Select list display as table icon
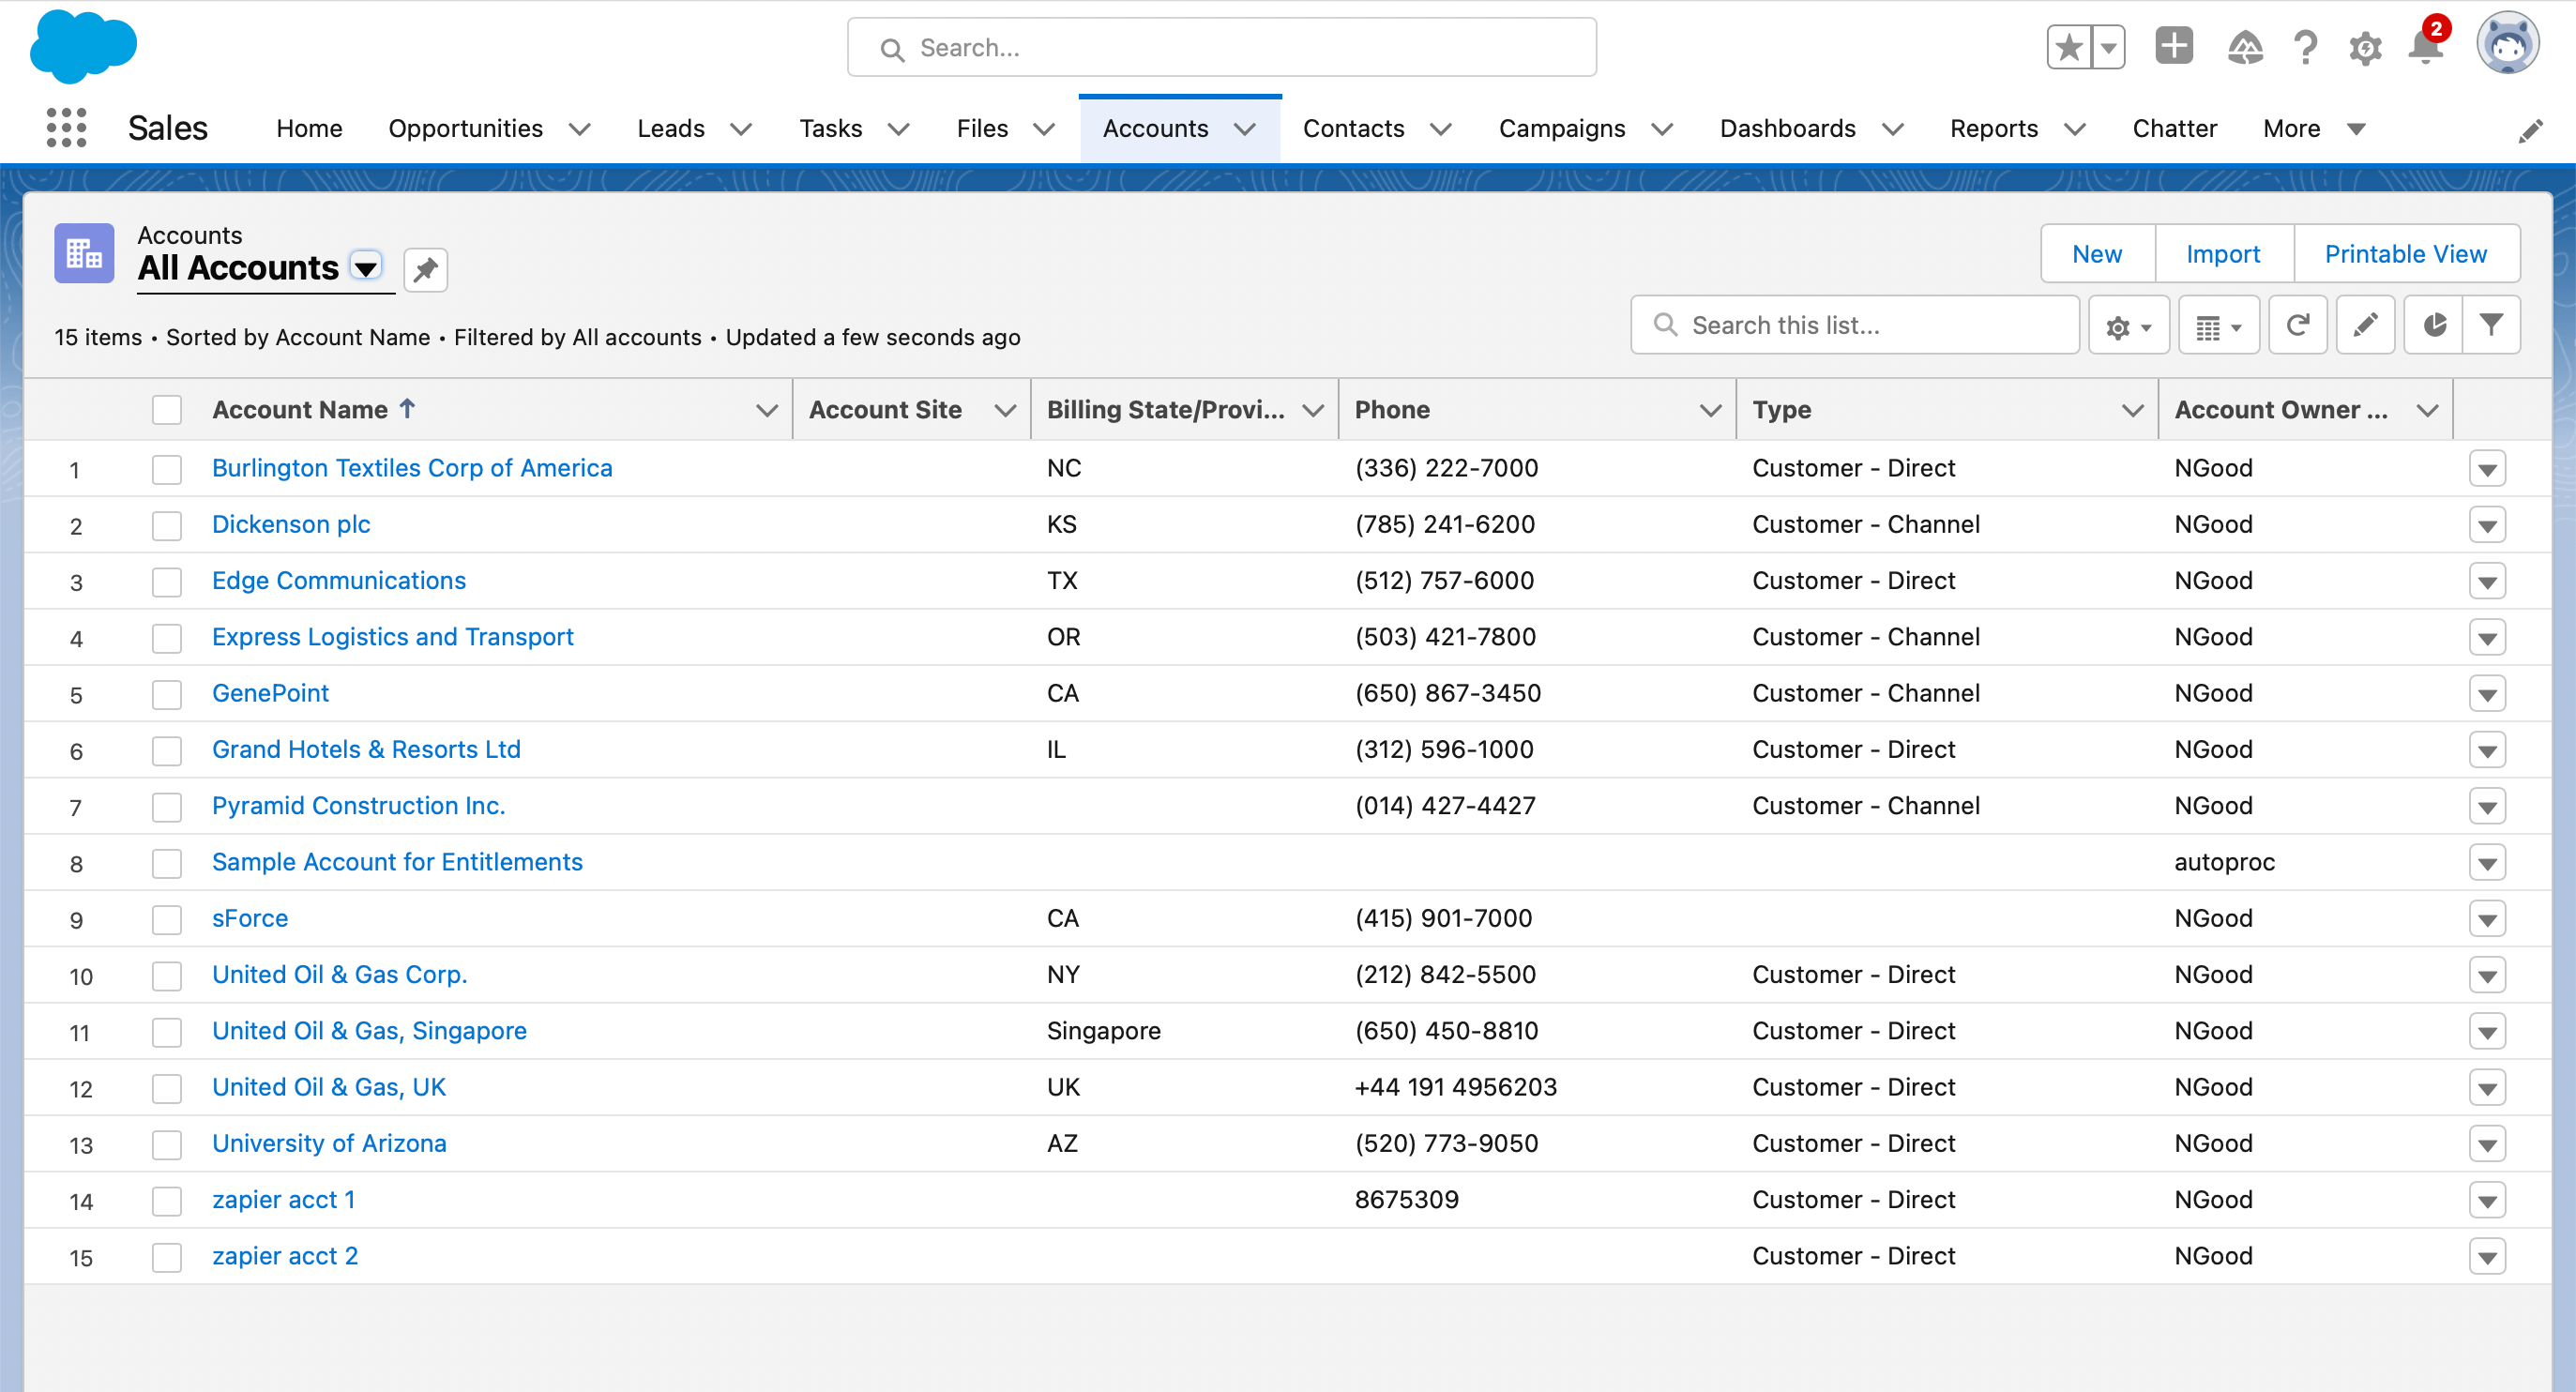 (2219, 325)
